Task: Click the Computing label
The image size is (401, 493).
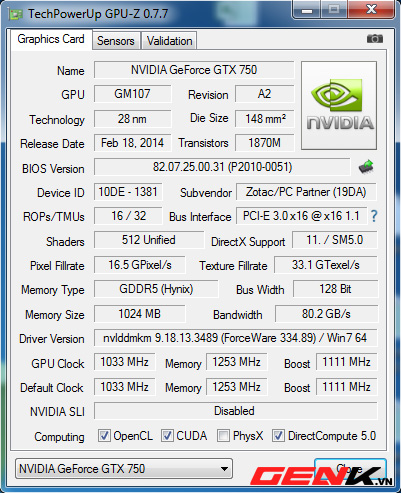Action: pyautogui.click(x=59, y=437)
